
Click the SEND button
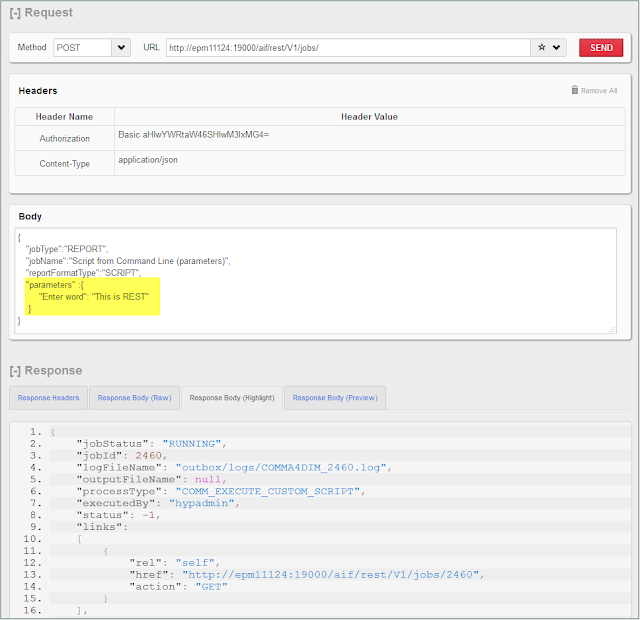601,48
